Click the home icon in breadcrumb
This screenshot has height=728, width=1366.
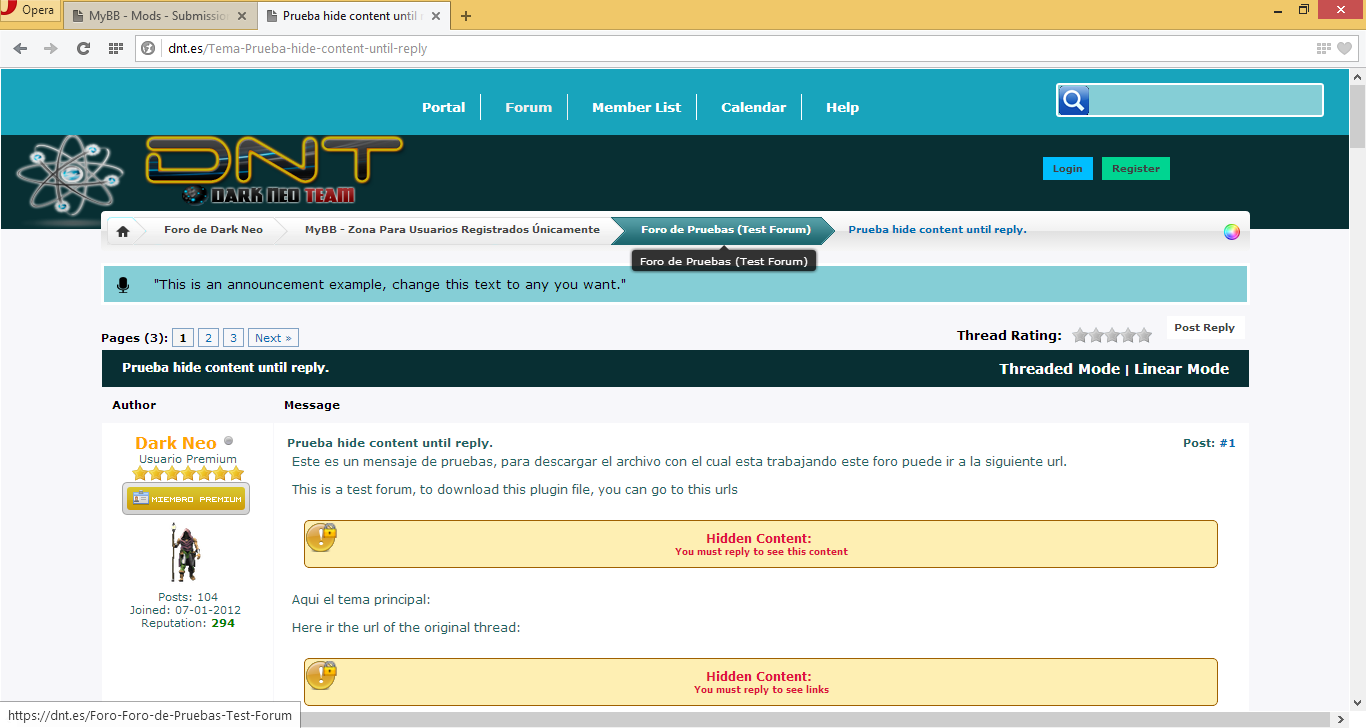tap(123, 231)
